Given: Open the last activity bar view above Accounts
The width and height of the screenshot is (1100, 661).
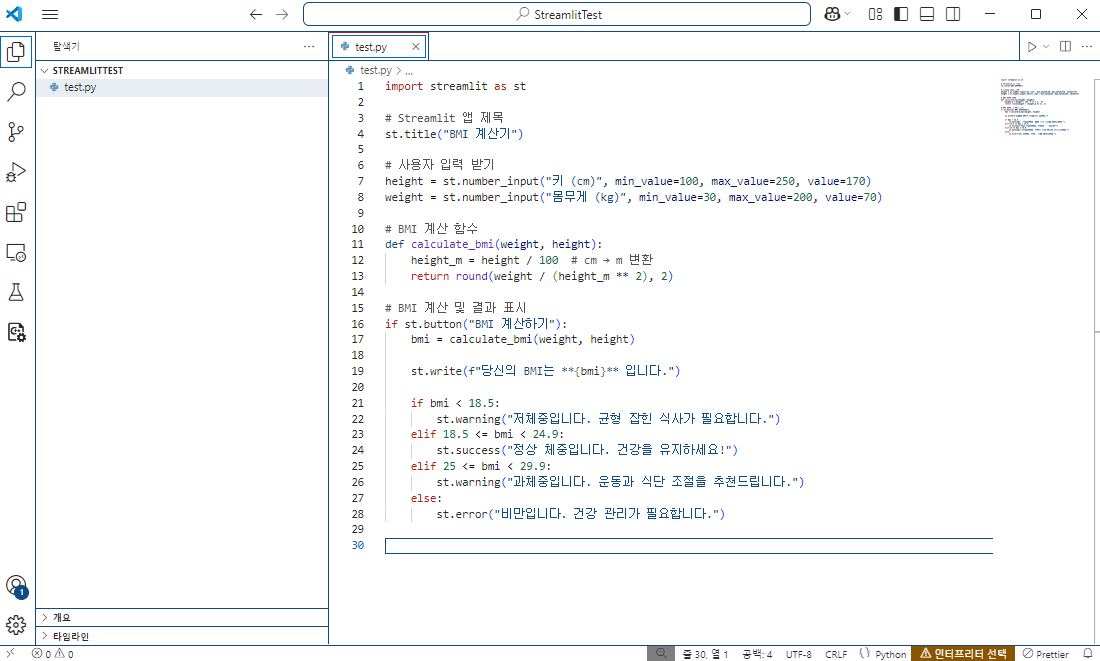Looking at the screenshot, I should pyautogui.click(x=16, y=333).
